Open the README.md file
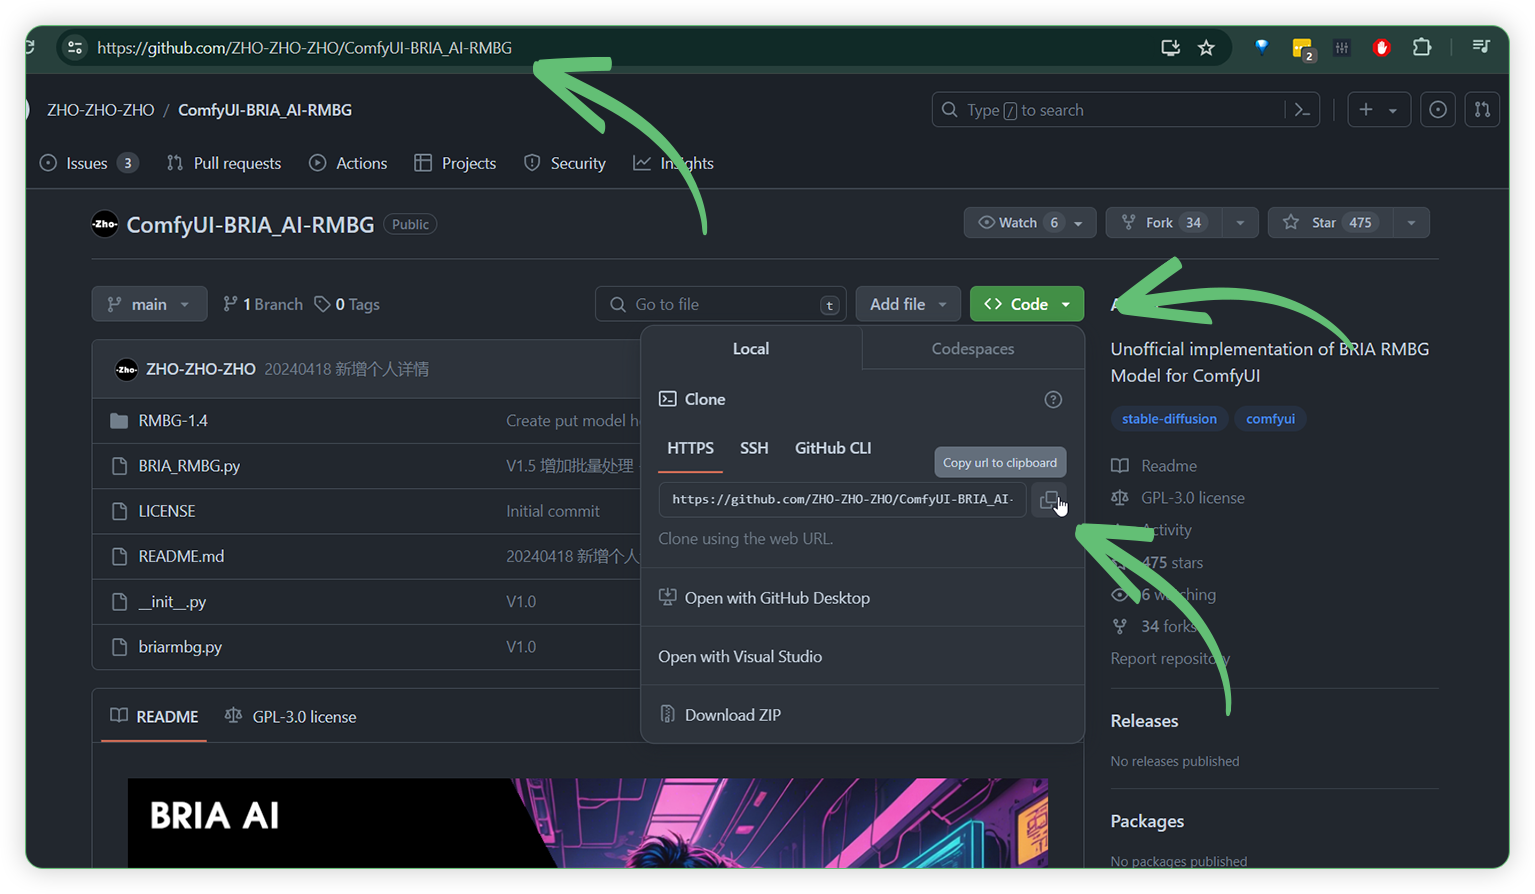Image resolution: width=1535 pixels, height=894 pixels. (181, 556)
